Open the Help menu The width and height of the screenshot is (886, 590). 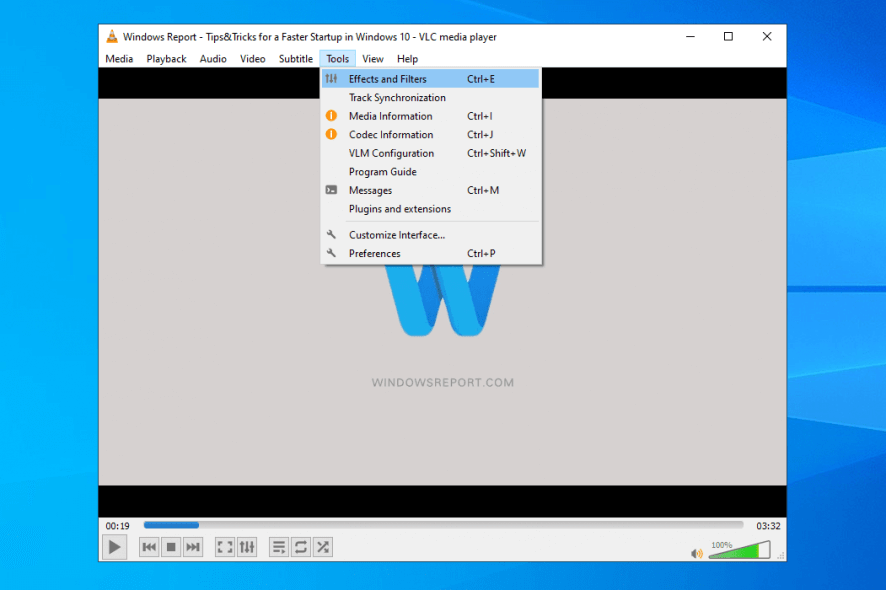tap(407, 59)
